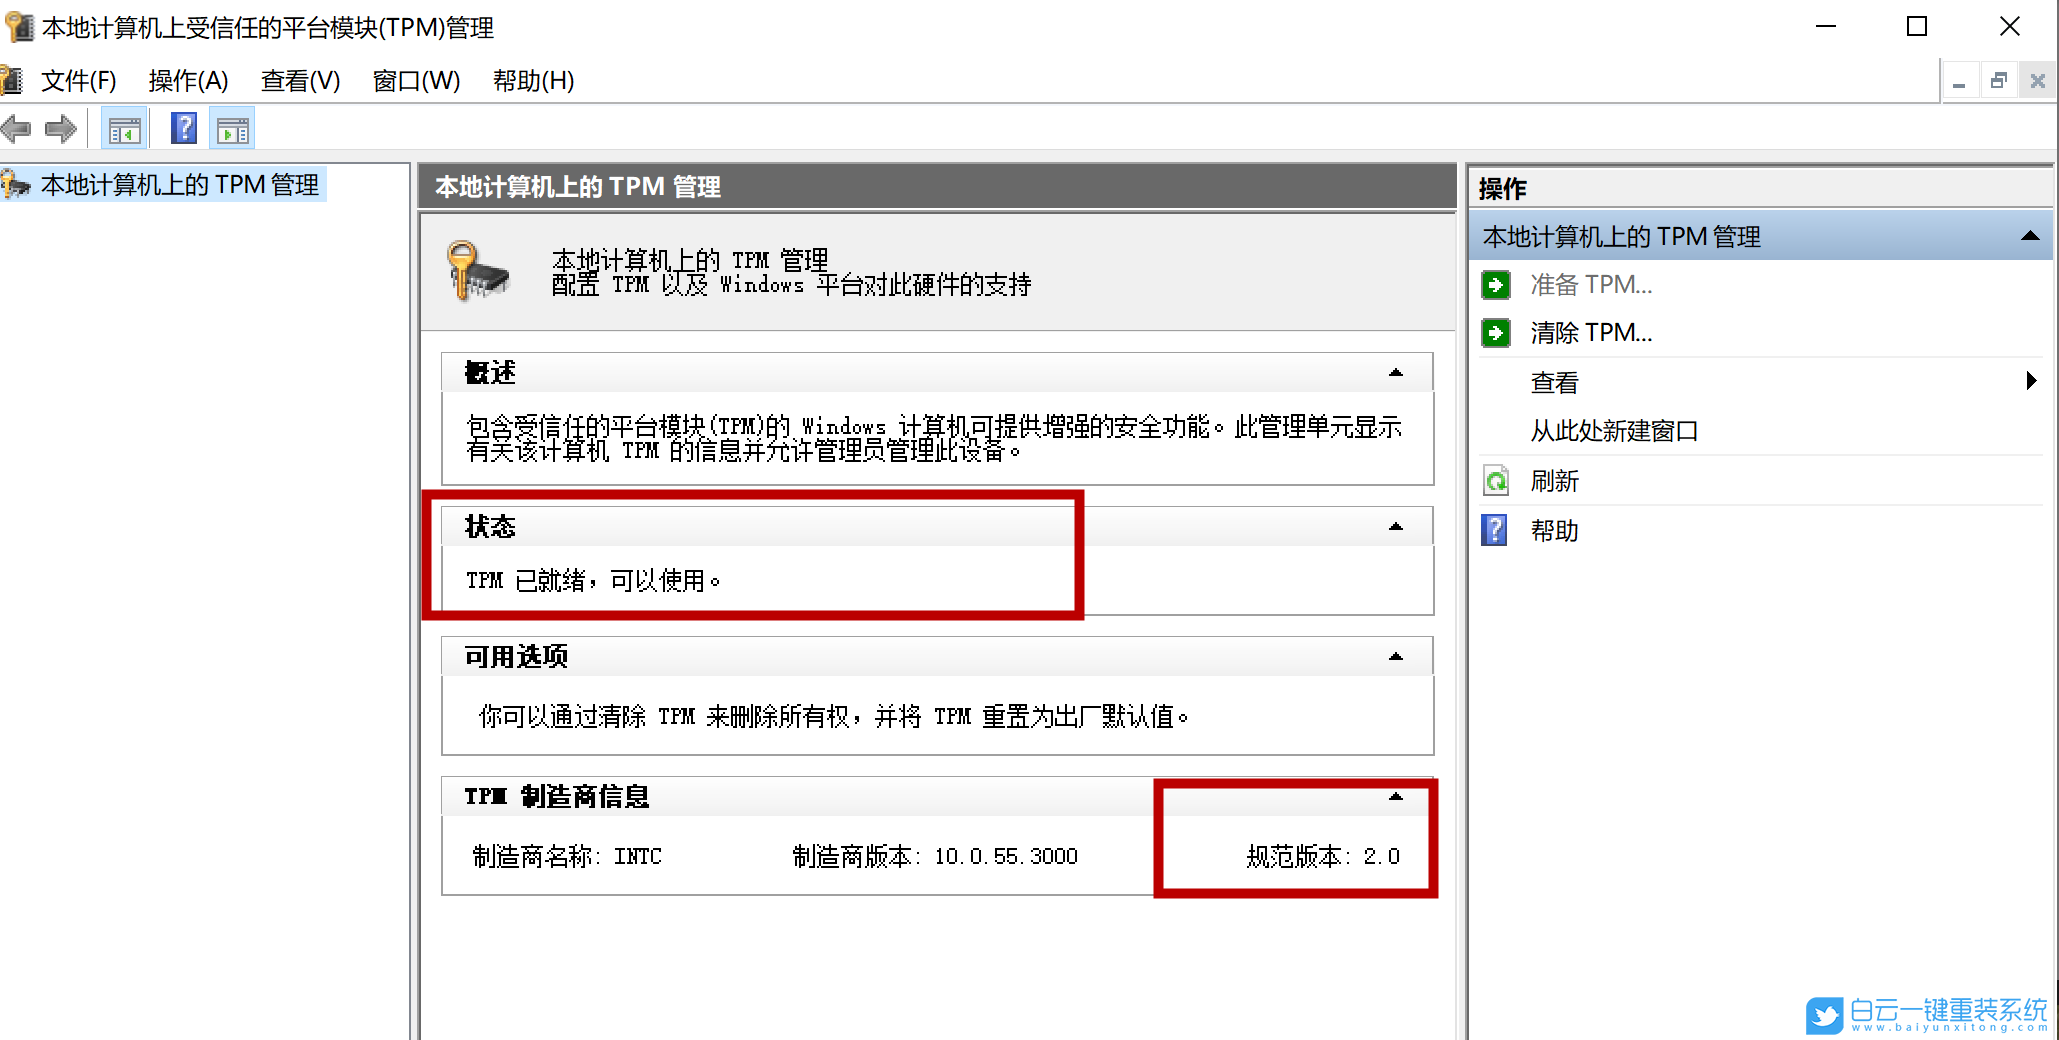This screenshot has width=2059, height=1040.
Task: Click 从此处新建窗口 action link
Action: pos(1613,430)
